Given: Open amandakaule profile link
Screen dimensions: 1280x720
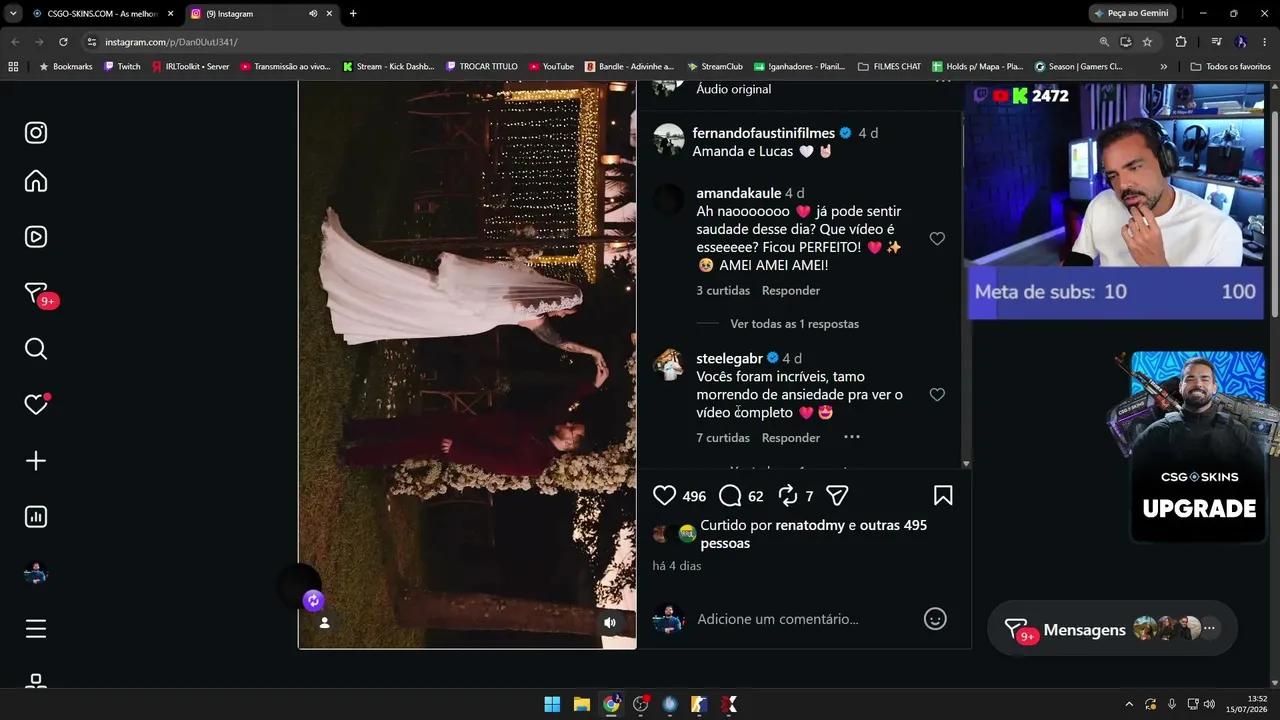Looking at the screenshot, I should (739, 193).
